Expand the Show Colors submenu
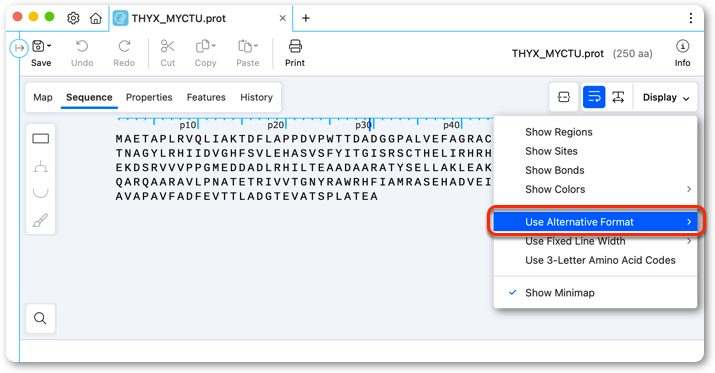Screen dimensions: 715x373 click(596, 189)
